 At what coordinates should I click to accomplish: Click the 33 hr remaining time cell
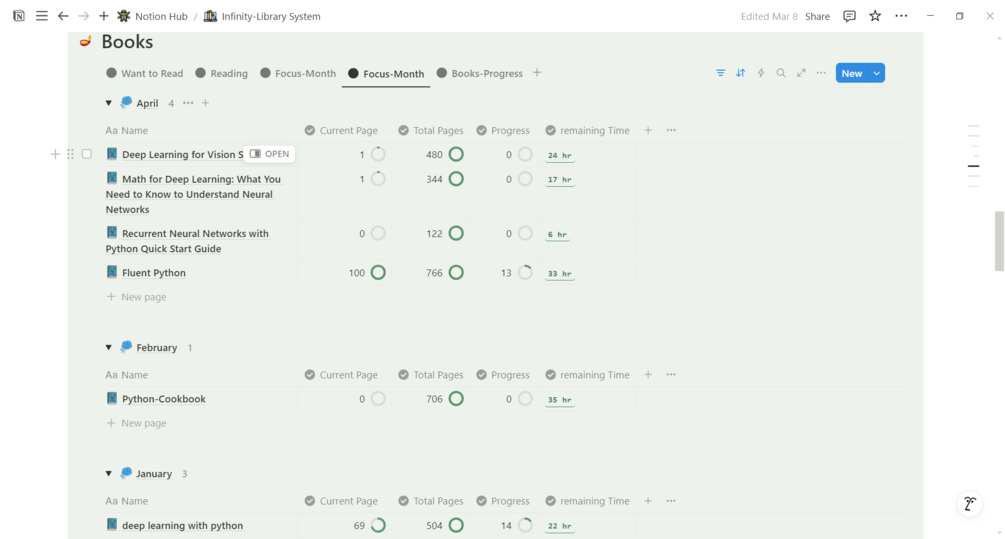560,274
